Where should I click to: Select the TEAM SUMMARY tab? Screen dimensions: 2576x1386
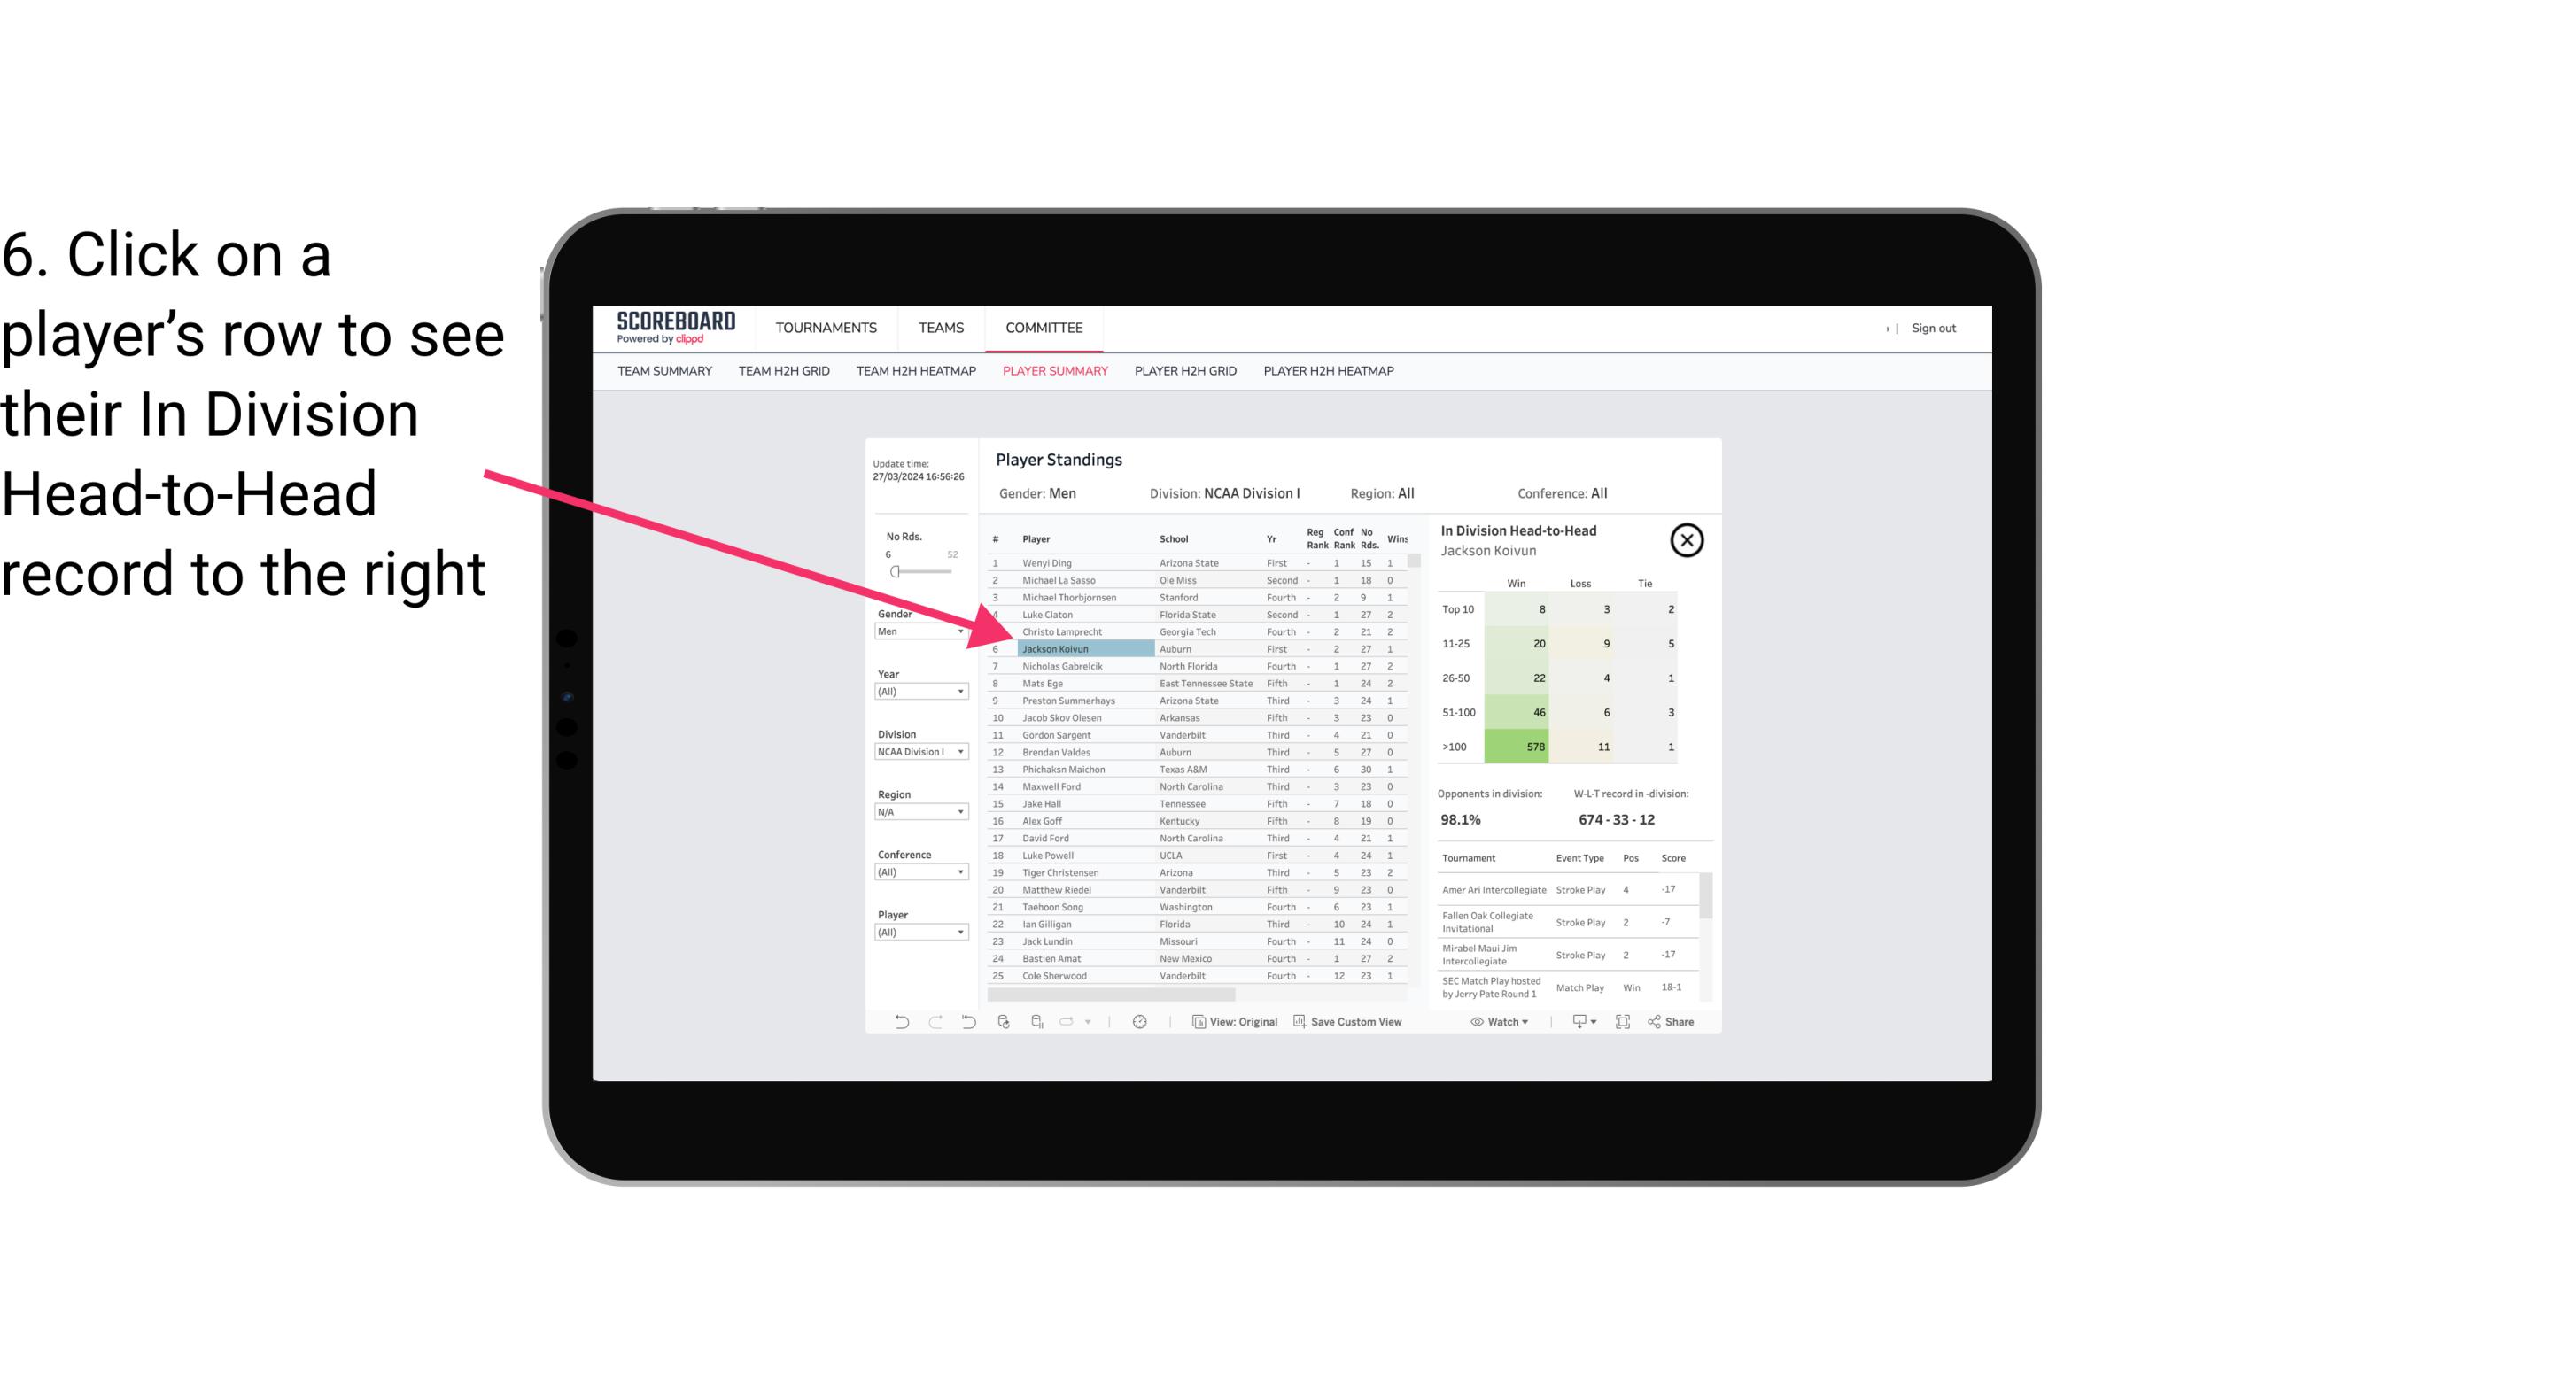(664, 370)
